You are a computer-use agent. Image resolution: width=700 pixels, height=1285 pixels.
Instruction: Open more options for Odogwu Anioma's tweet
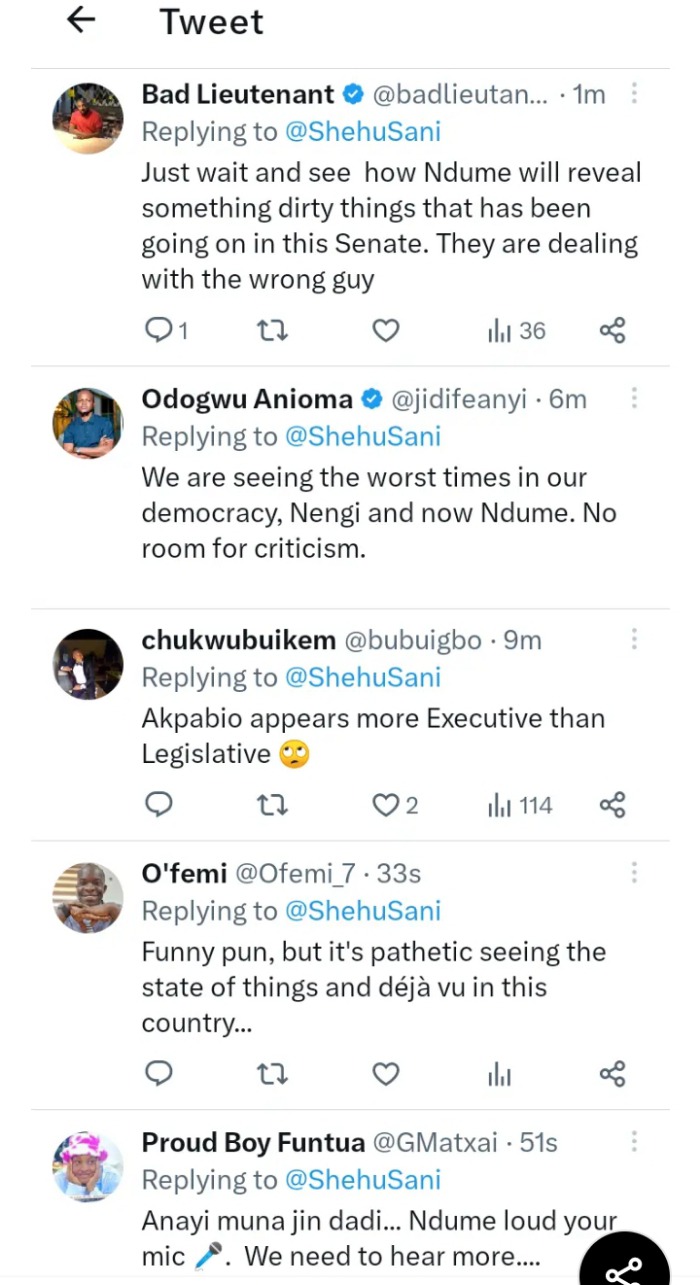(634, 399)
